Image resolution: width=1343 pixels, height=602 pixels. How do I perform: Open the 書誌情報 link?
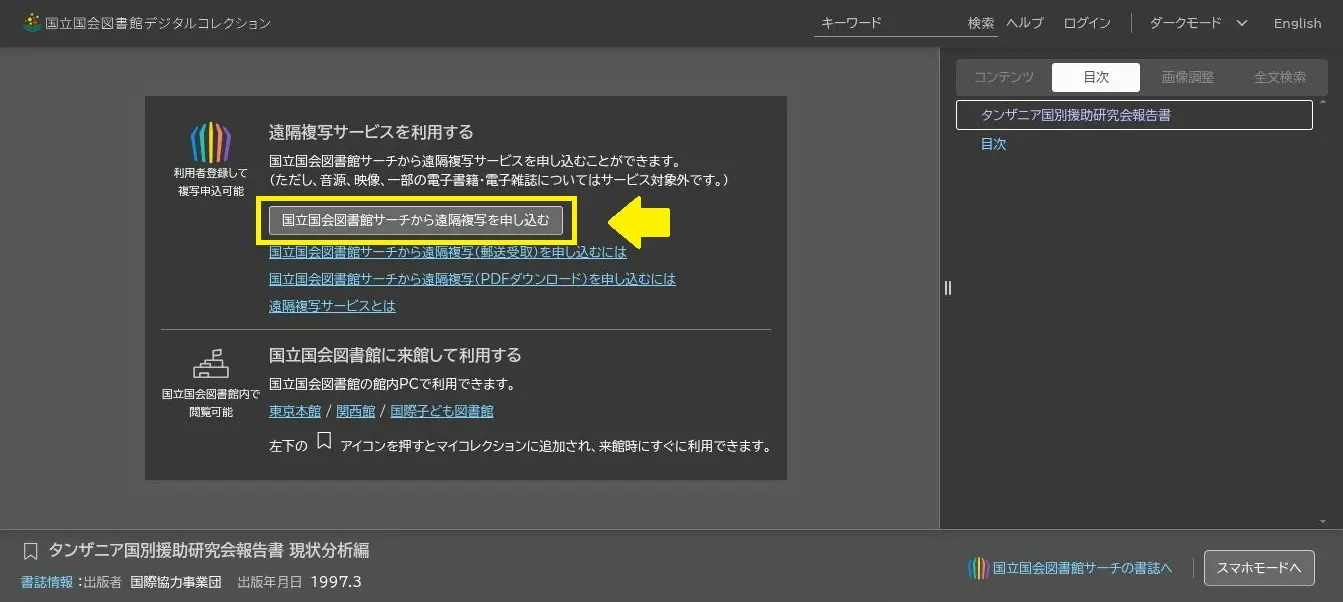(47, 582)
